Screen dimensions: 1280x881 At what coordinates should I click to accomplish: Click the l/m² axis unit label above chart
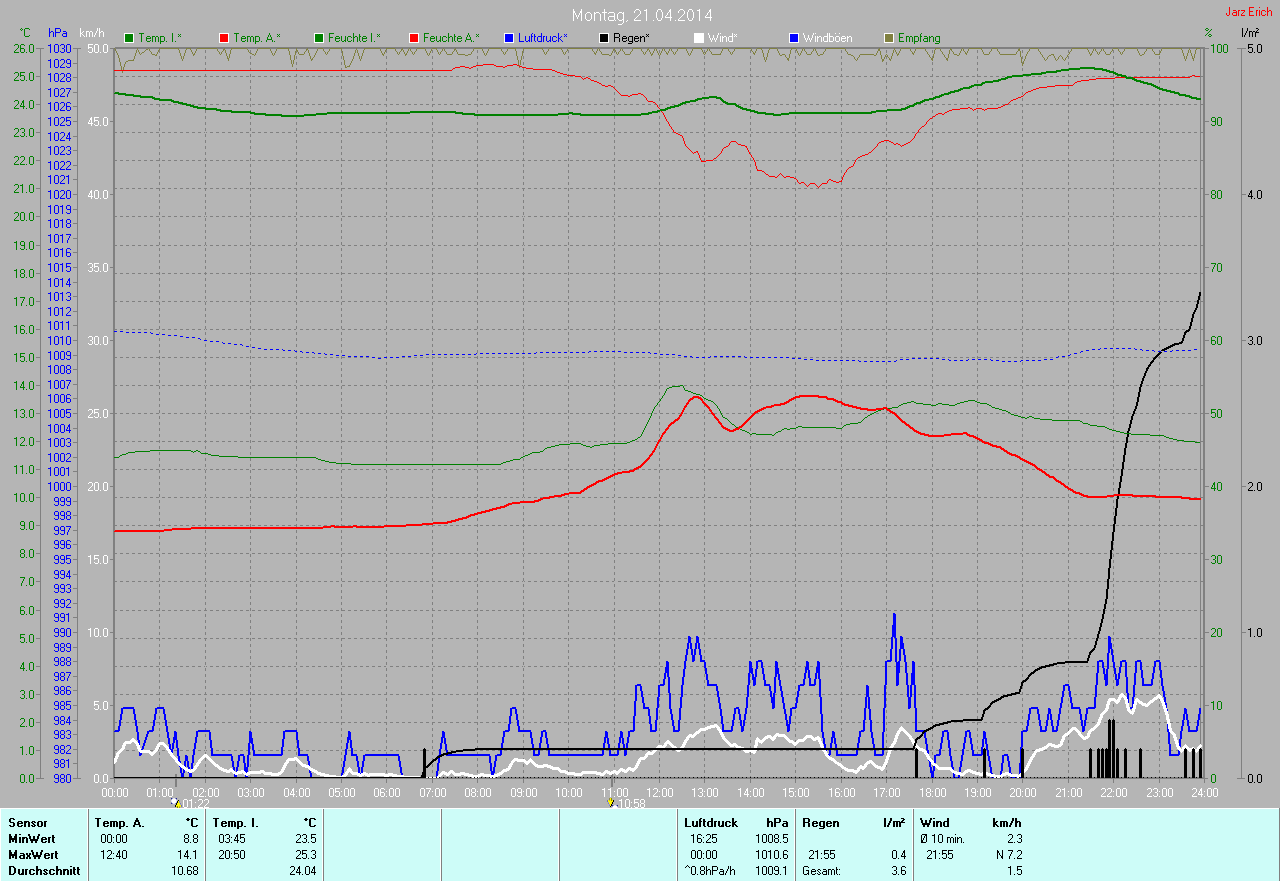[x=1249, y=33]
